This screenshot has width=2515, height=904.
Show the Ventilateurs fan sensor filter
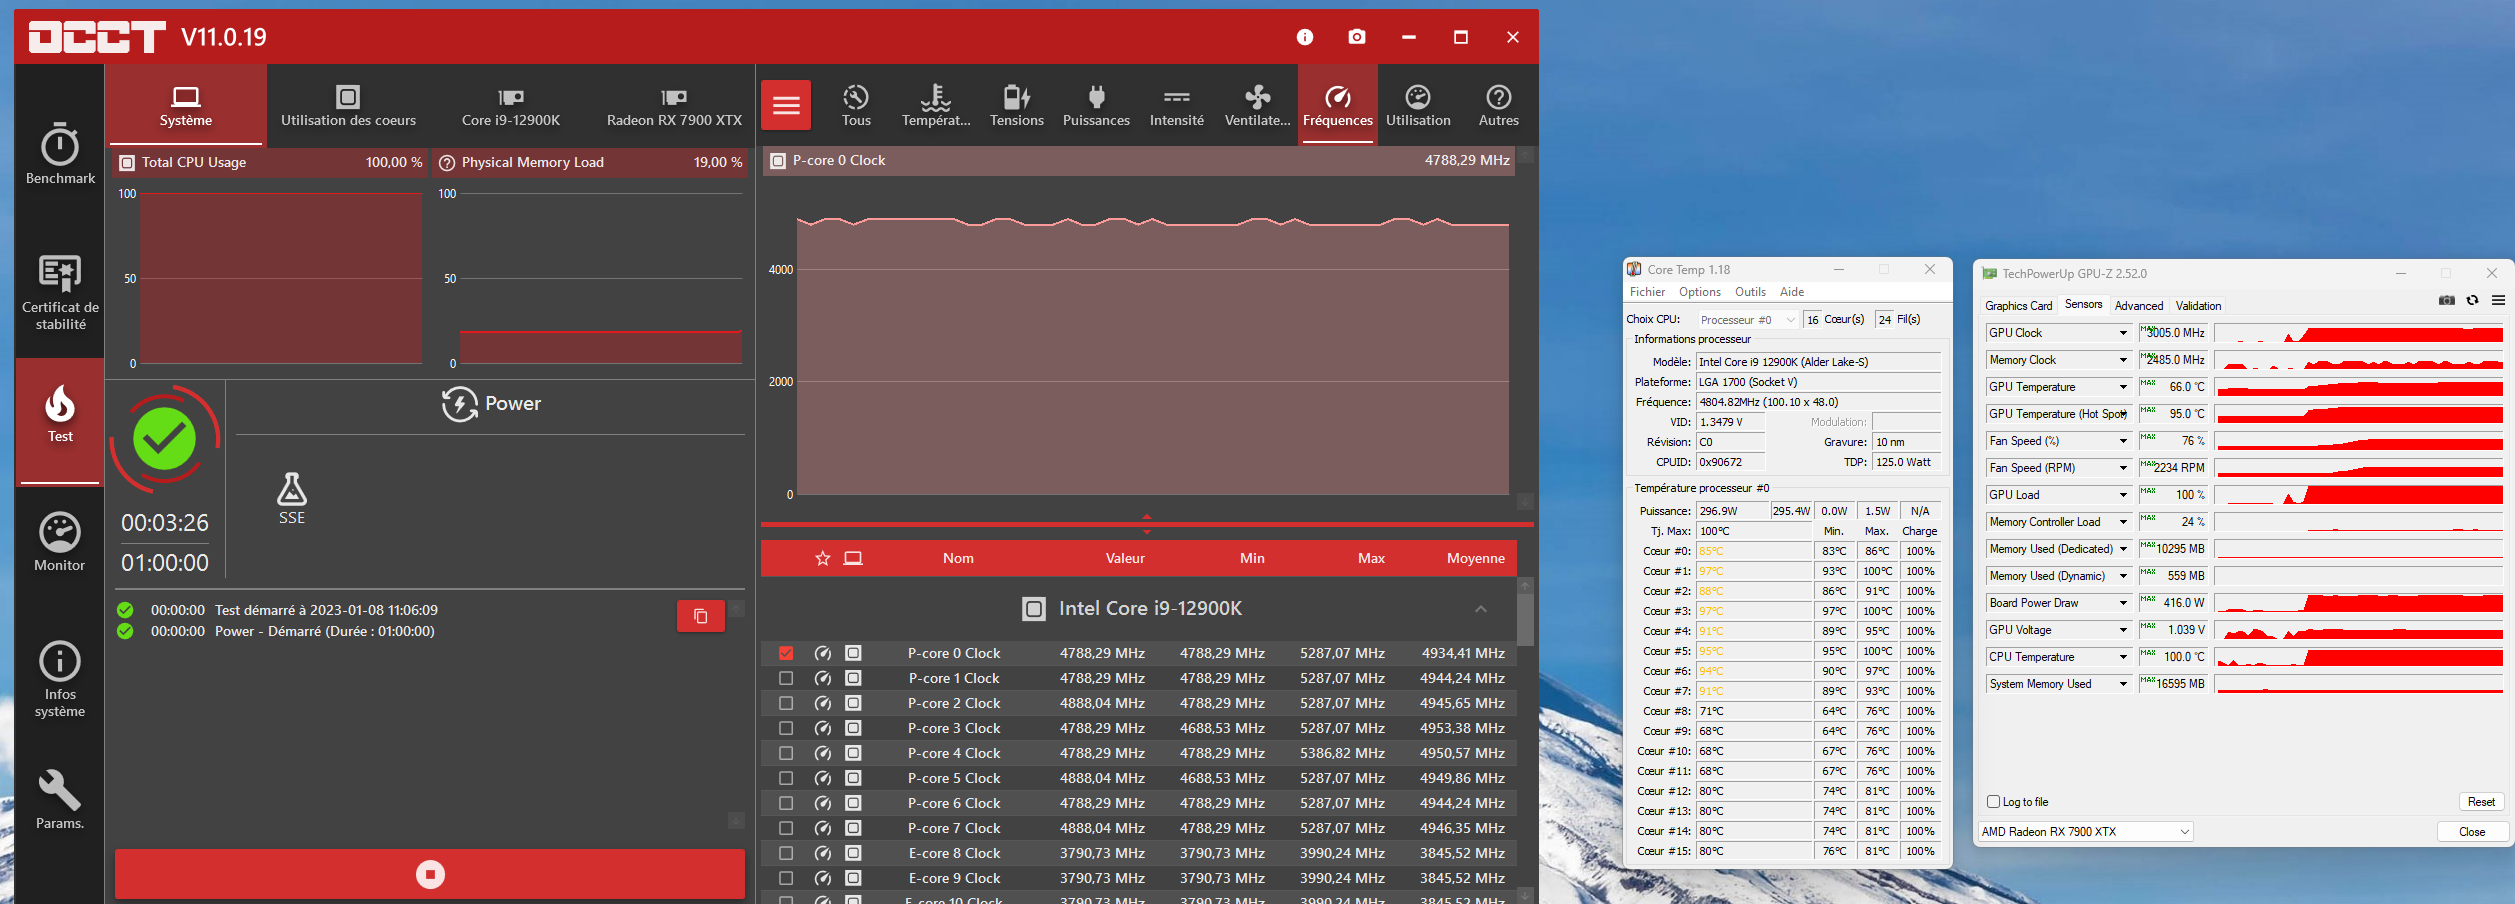(x=1257, y=106)
